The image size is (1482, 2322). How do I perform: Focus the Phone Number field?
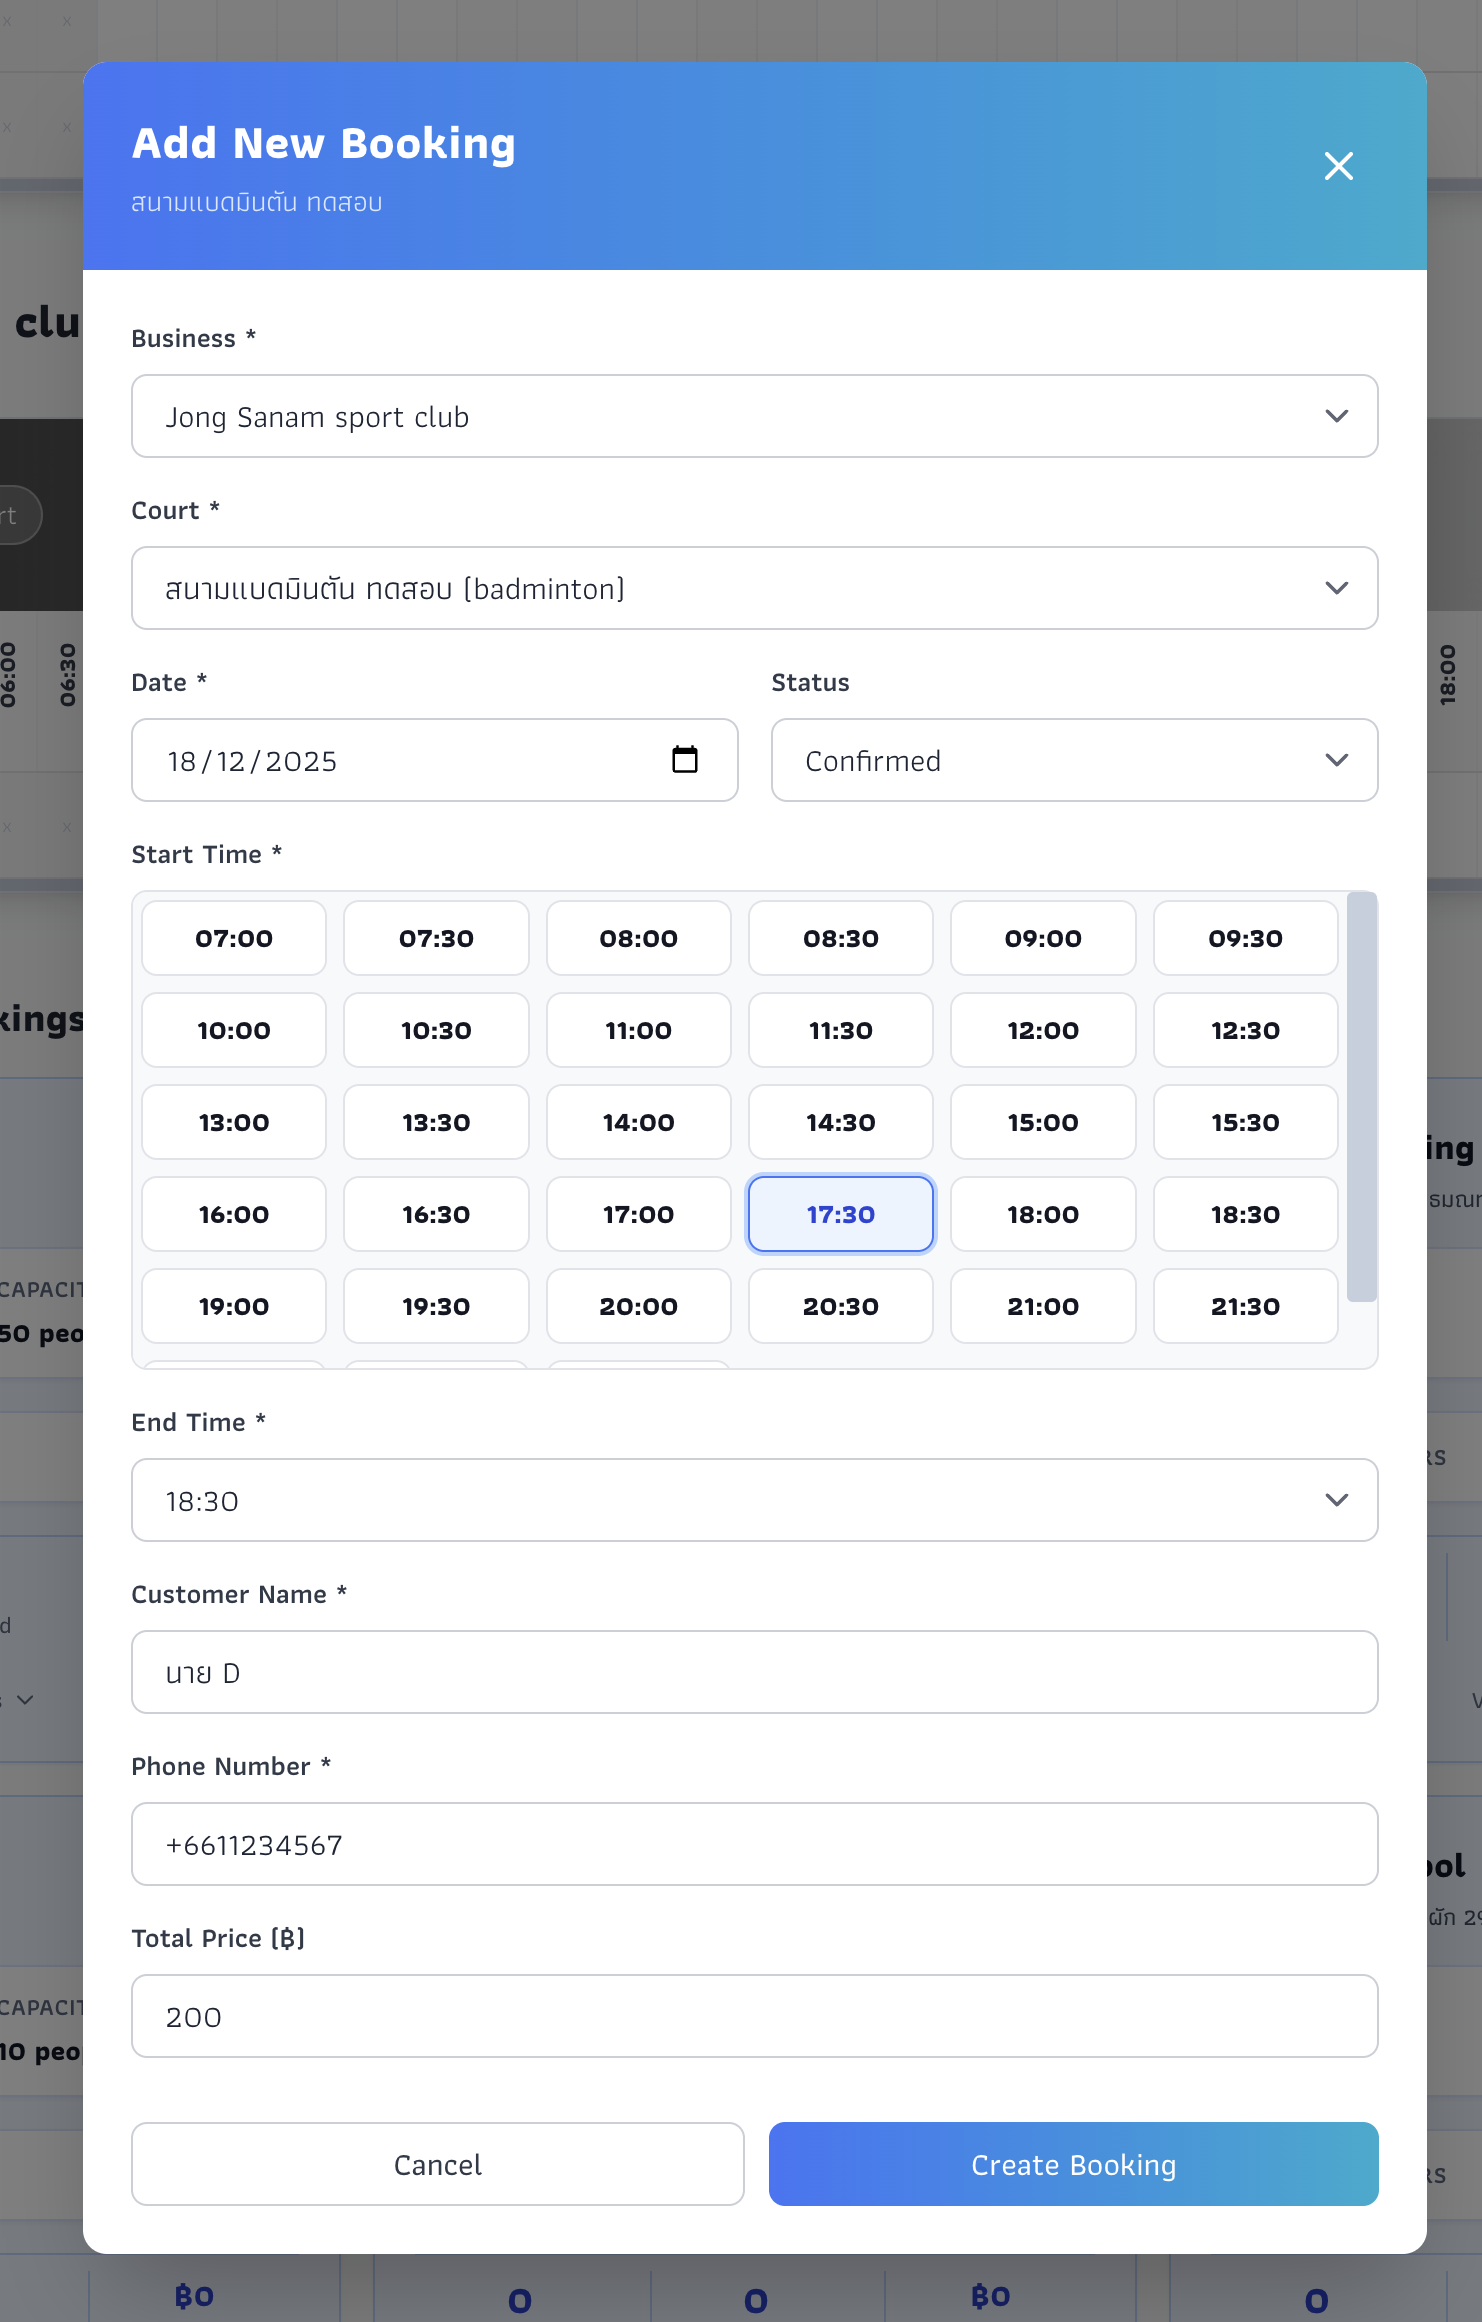[x=754, y=1844]
